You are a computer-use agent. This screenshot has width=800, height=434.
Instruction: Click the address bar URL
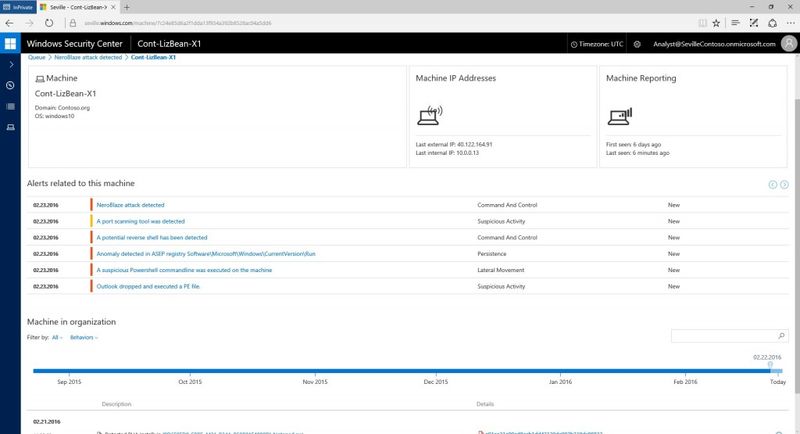pos(178,23)
